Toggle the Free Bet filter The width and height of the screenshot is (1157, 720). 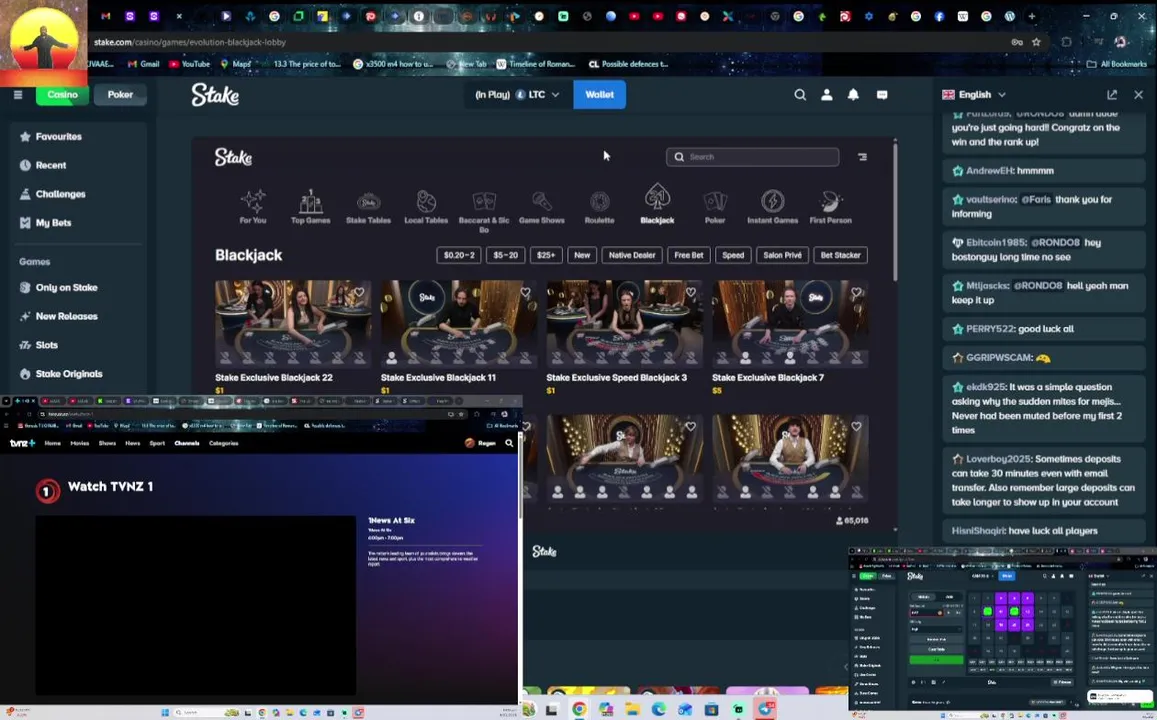[688, 255]
